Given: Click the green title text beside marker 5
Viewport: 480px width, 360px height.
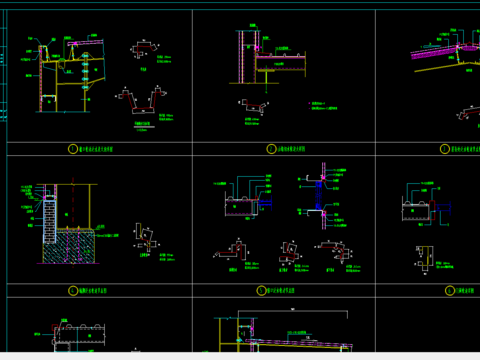Looking at the screenshot, I should [281, 291].
